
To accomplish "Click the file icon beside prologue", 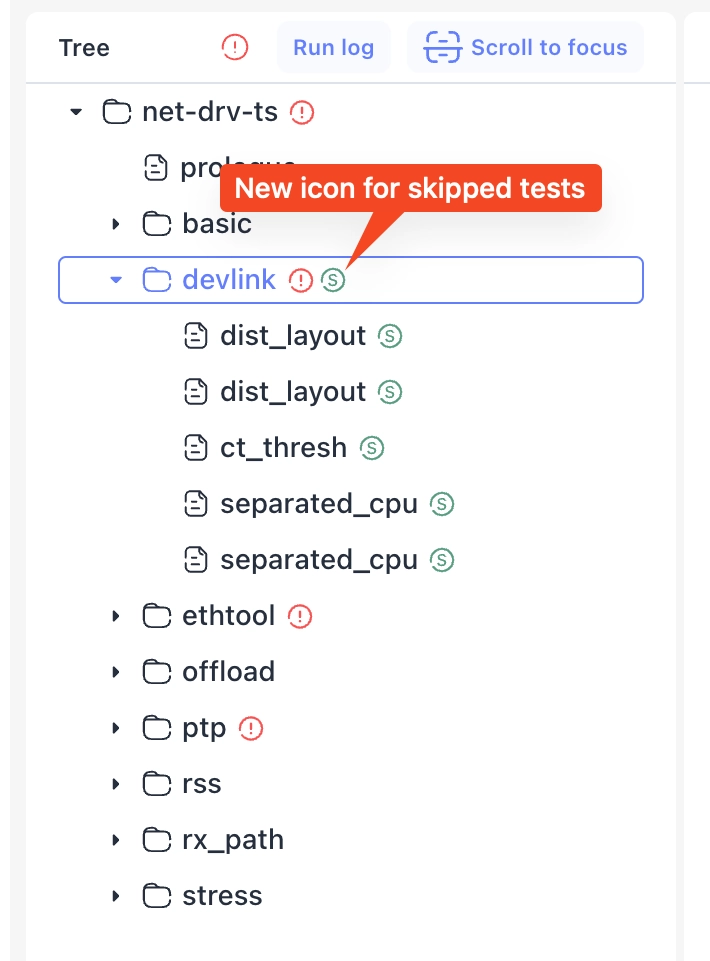I will tap(155, 168).
